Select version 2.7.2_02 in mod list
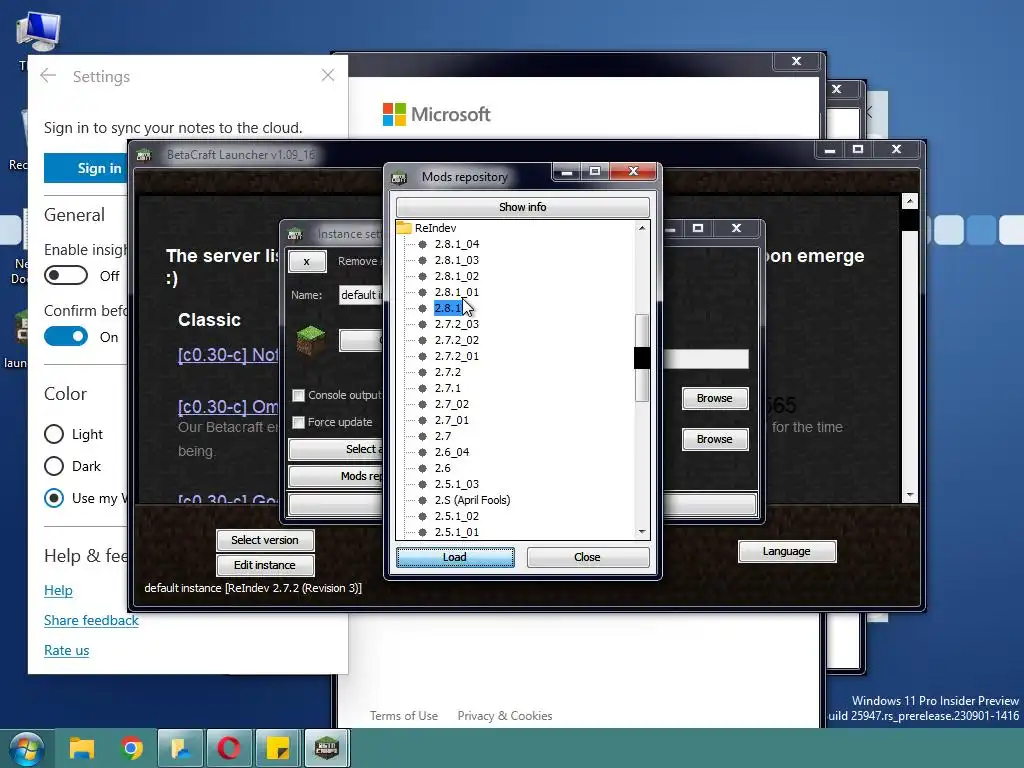This screenshot has height=768, width=1024. pos(456,340)
